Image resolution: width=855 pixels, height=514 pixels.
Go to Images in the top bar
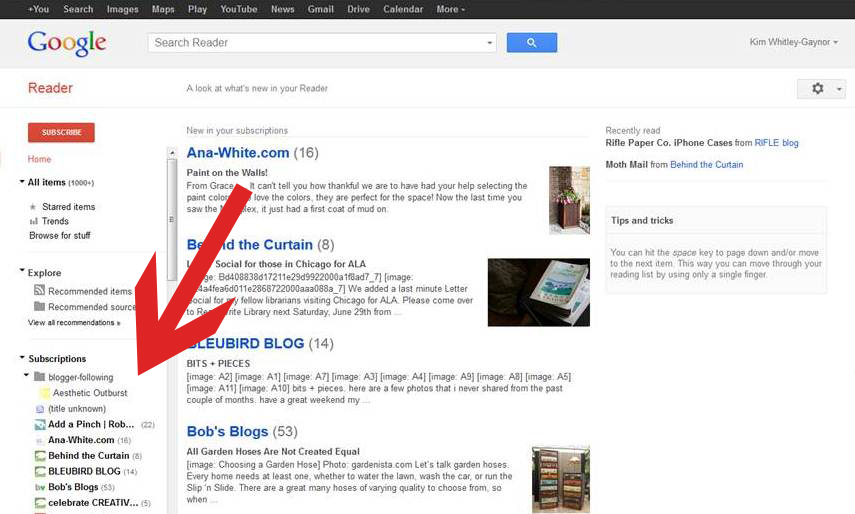point(122,9)
